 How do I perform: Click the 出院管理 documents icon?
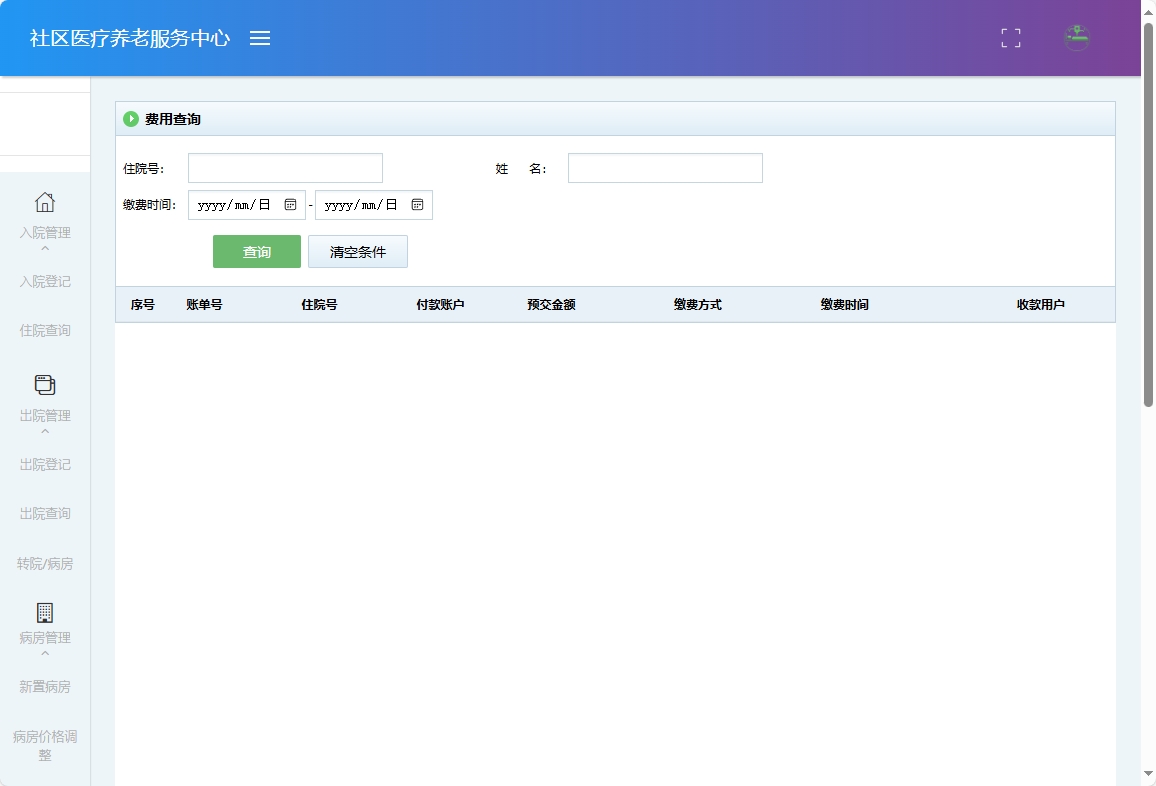pyautogui.click(x=44, y=384)
